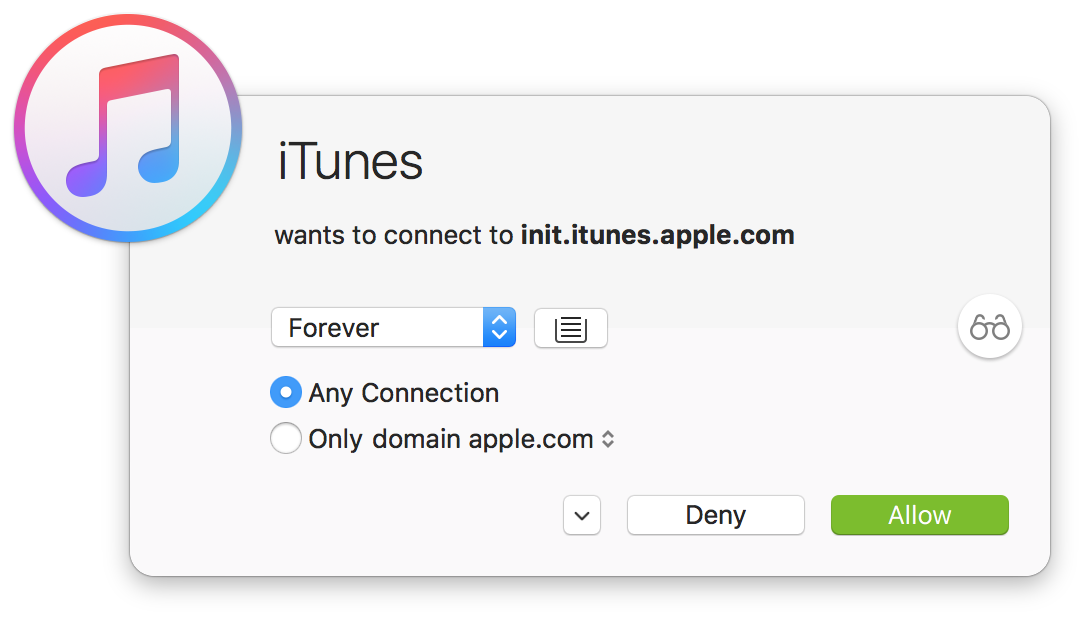The width and height of the screenshot is (1084, 618).
Task: Click the iTunes title heading
Action: [x=350, y=161]
